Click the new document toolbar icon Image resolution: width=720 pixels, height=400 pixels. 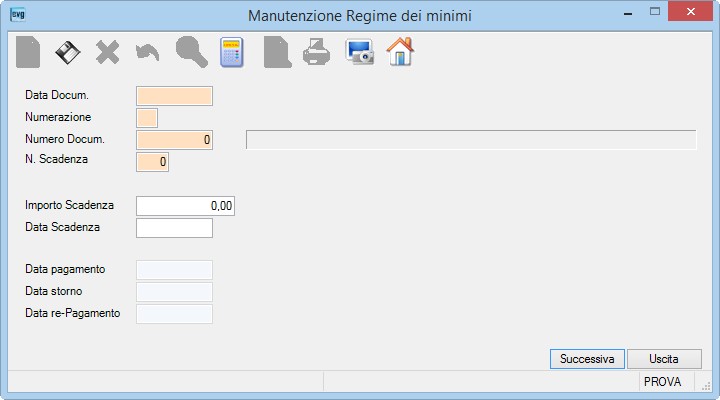pyautogui.click(x=28, y=52)
